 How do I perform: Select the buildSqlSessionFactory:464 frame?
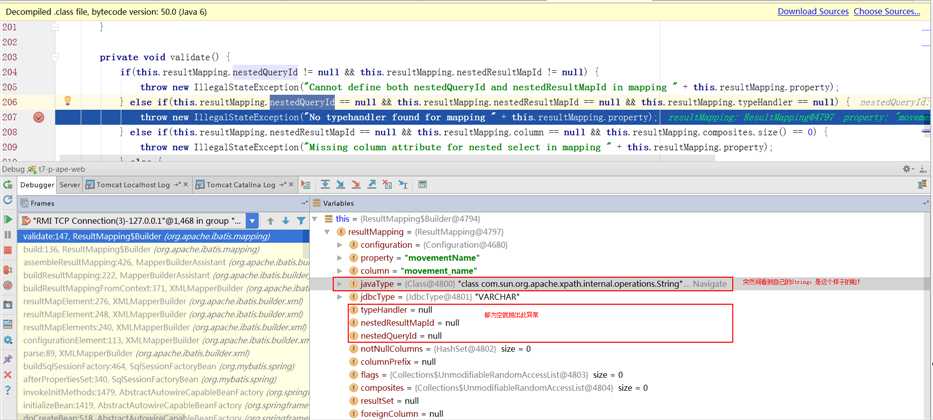[163, 366]
